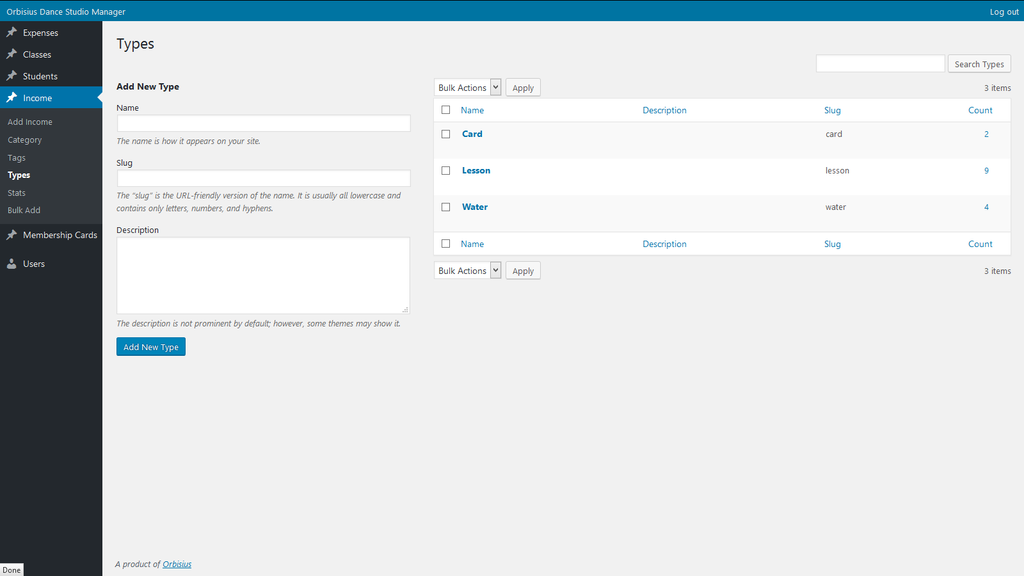Sort by Count in the table header

point(980,110)
